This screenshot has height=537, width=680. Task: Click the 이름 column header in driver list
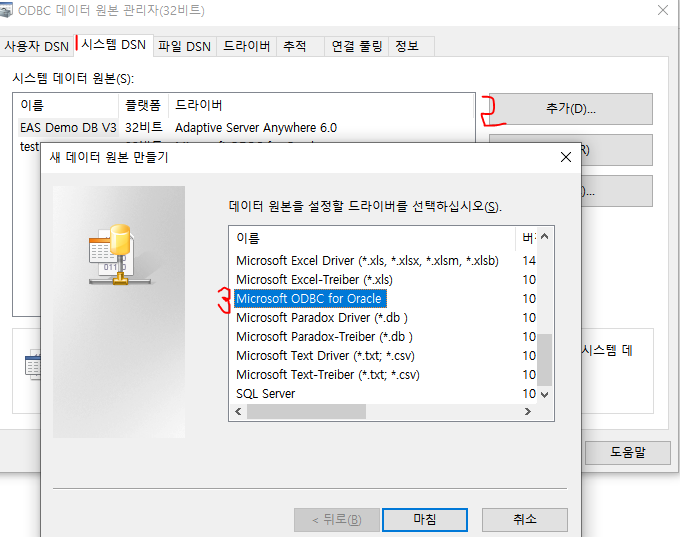(372, 239)
